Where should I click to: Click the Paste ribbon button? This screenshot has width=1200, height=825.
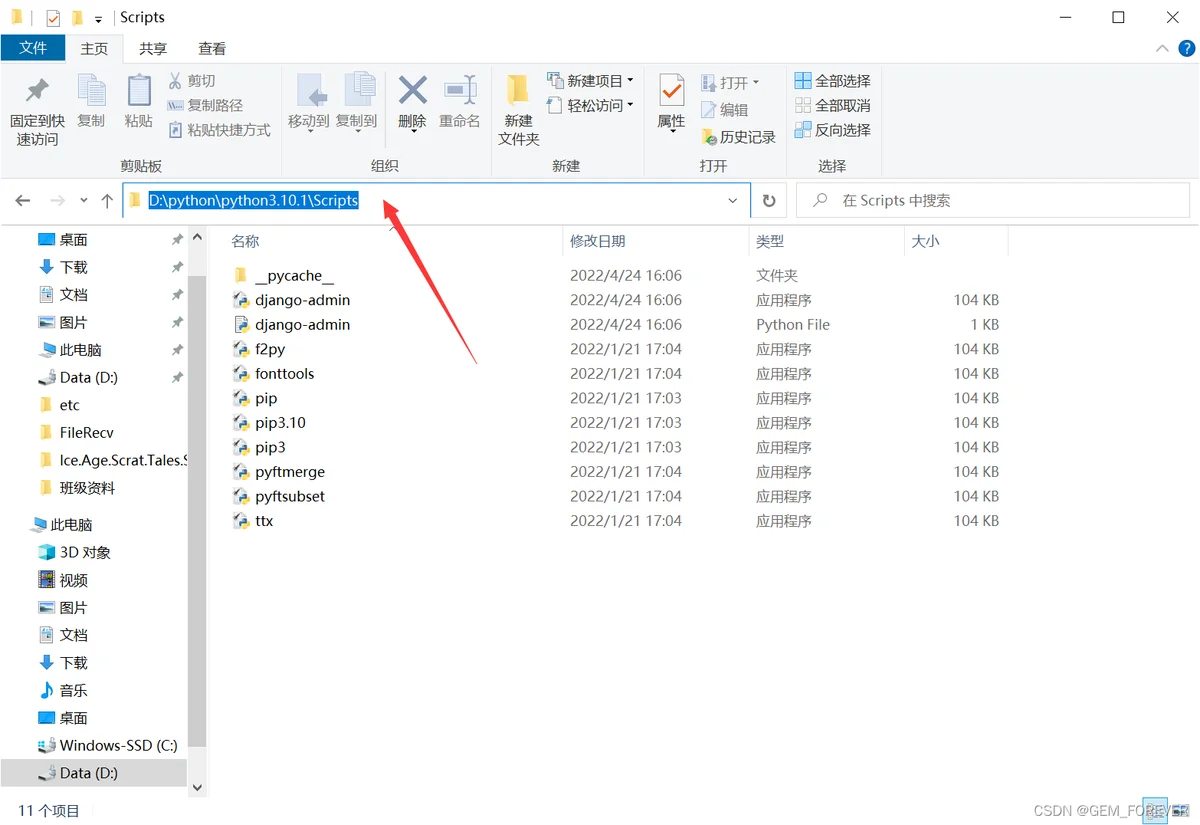pyautogui.click(x=139, y=101)
